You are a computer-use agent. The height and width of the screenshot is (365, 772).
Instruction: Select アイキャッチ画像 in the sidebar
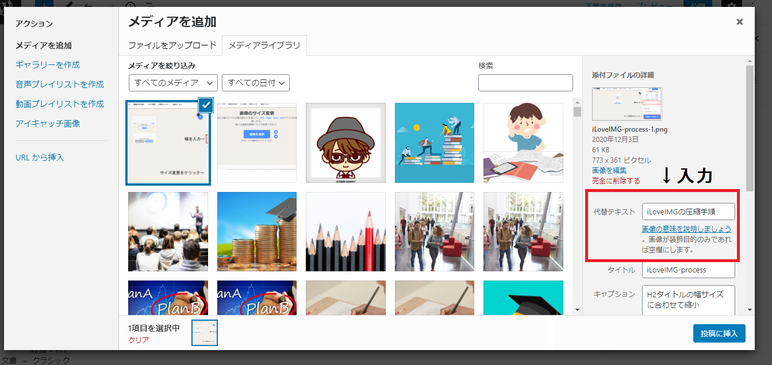[48, 123]
